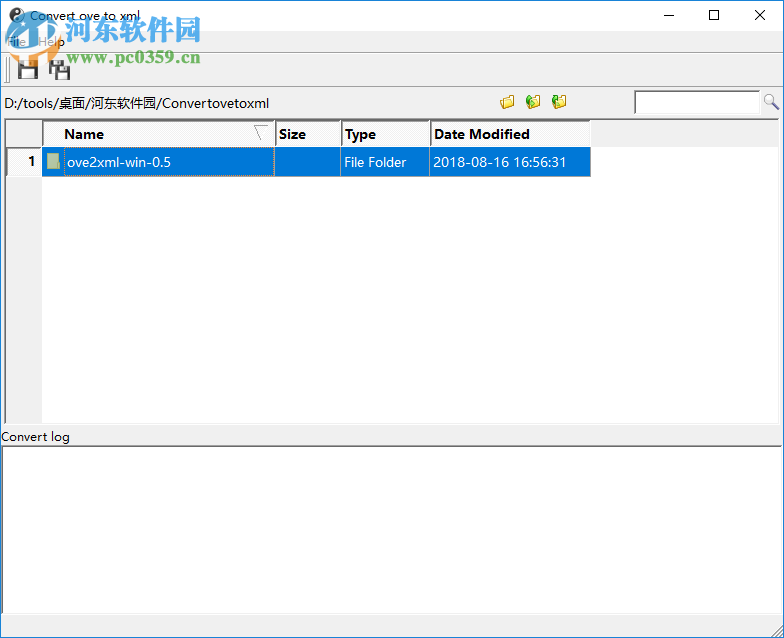
Task: Close the Convert ove to xml window
Action: 760,16
